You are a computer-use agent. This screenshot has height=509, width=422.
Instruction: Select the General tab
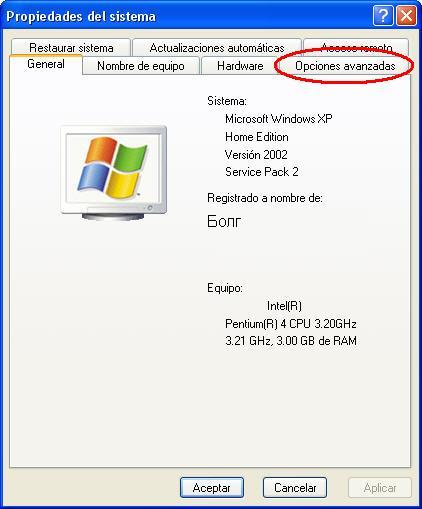[46, 64]
